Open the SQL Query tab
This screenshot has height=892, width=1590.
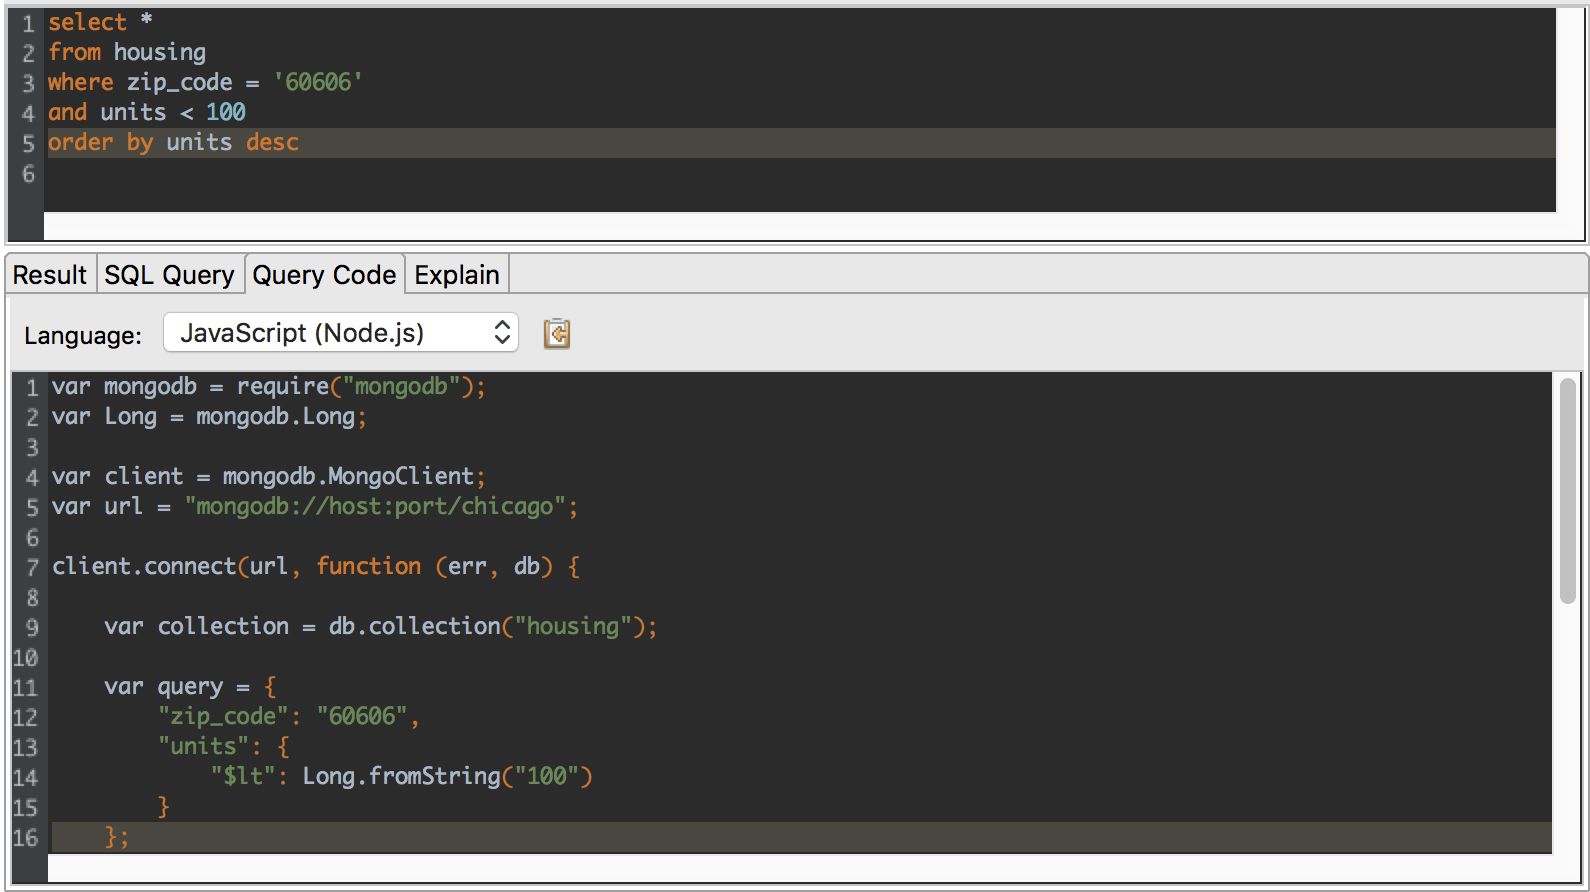(x=169, y=275)
